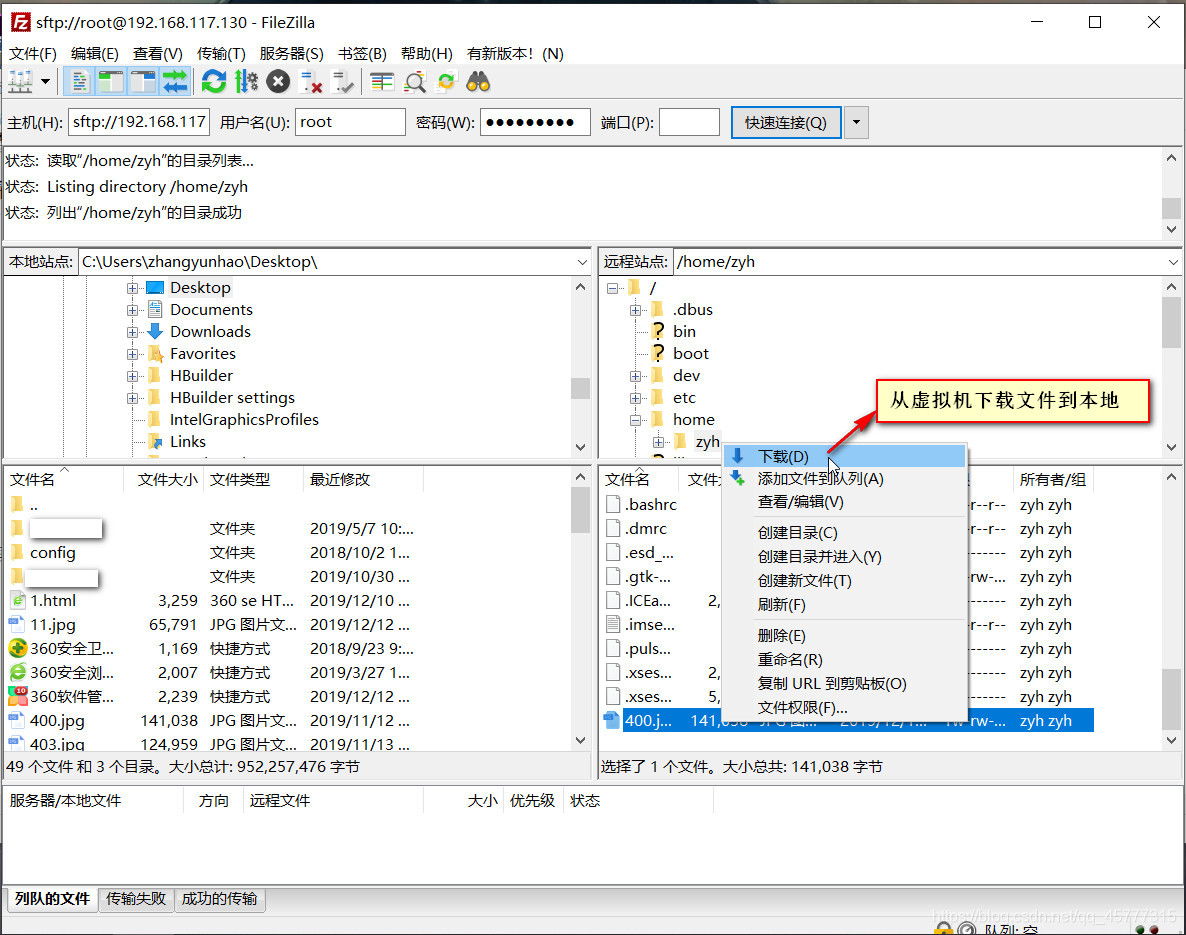
Task: Click the message log vertical scrollbar
Action: click(1171, 194)
